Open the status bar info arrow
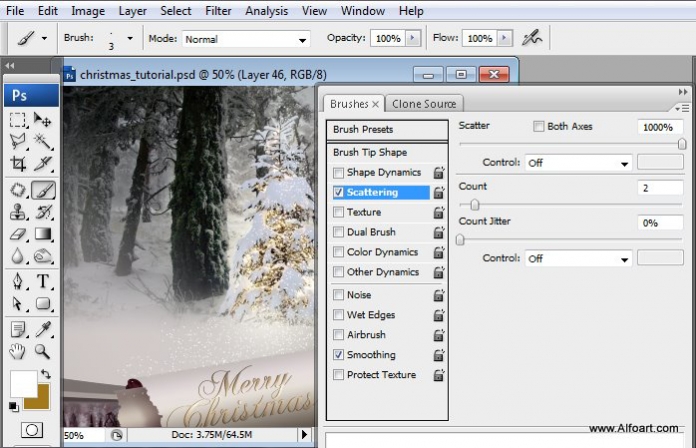The width and height of the screenshot is (696, 448). [304, 435]
